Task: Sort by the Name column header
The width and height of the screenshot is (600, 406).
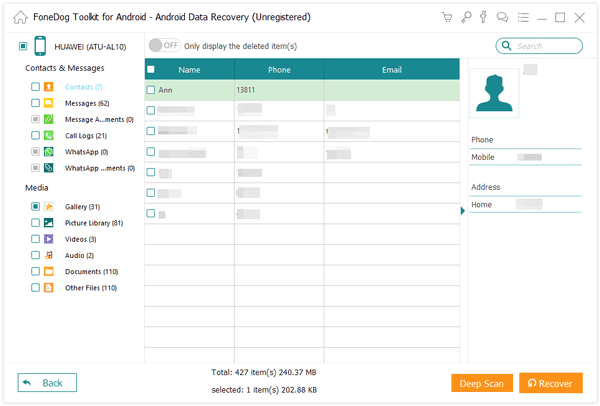Action: (x=189, y=70)
